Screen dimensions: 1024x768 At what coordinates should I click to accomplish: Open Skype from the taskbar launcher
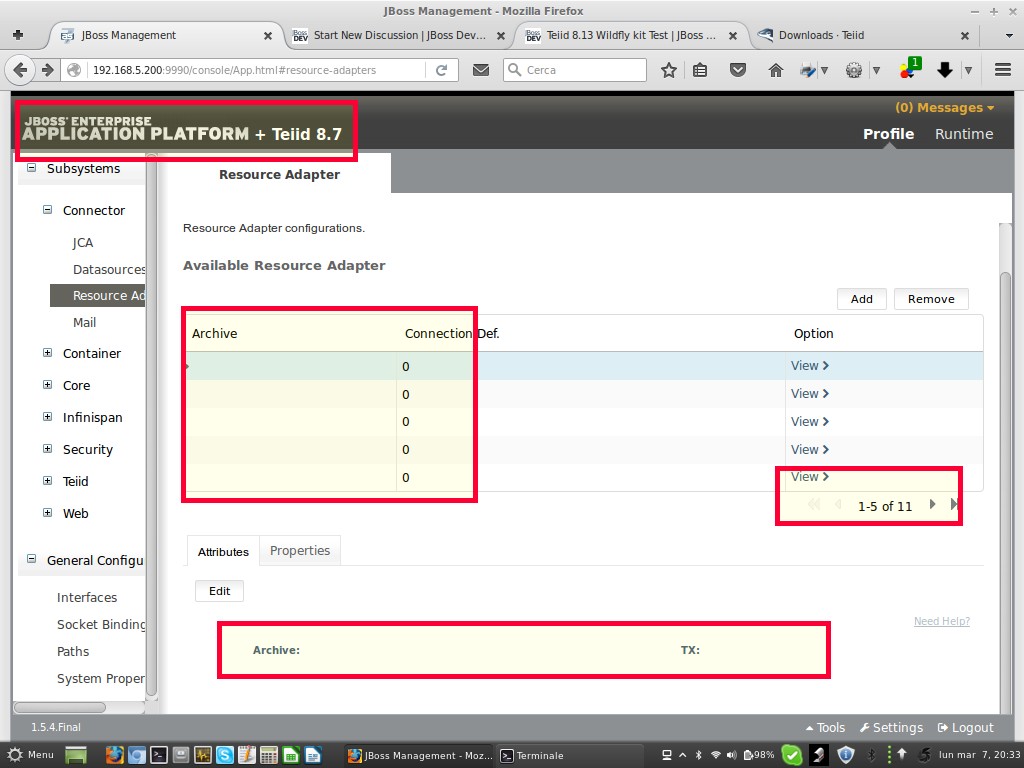point(225,755)
